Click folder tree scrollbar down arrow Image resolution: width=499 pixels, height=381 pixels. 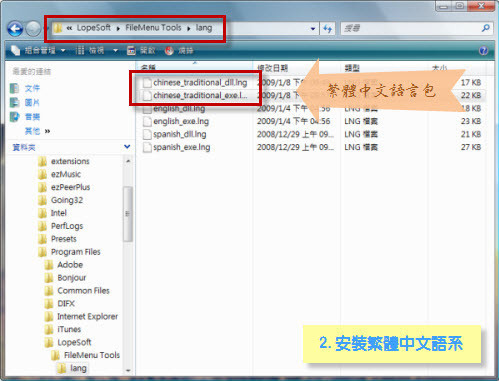[128, 370]
